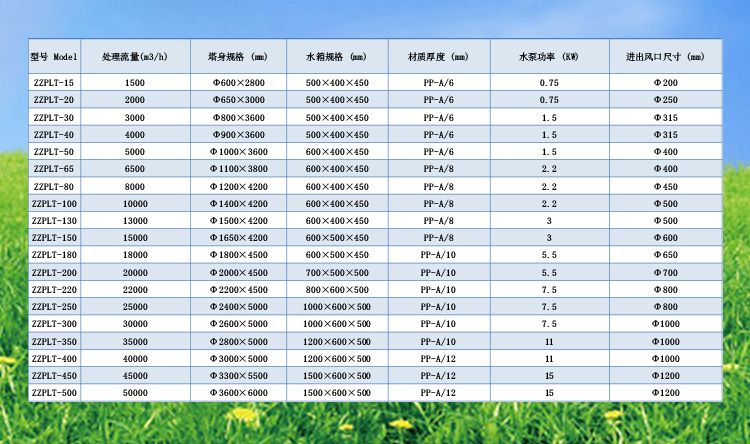Click flow value 50000
This screenshot has height=444, width=750.
135,393
